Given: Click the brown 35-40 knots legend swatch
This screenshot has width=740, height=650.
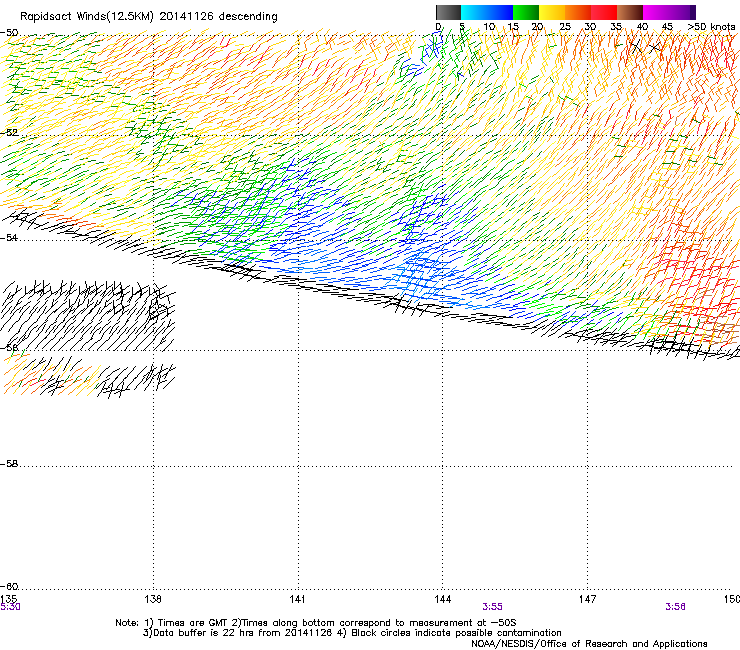Looking at the screenshot, I should pos(630,12).
